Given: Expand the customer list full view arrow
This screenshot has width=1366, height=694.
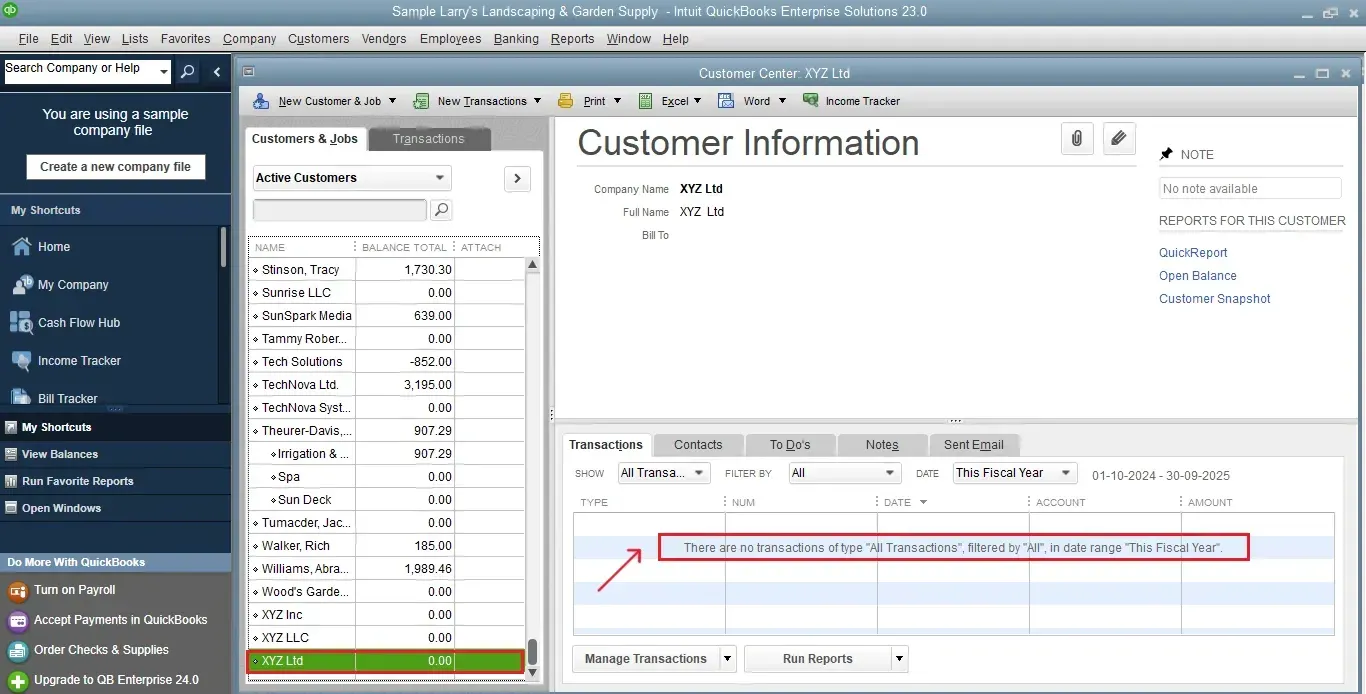Looking at the screenshot, I should tap(517, 178).
